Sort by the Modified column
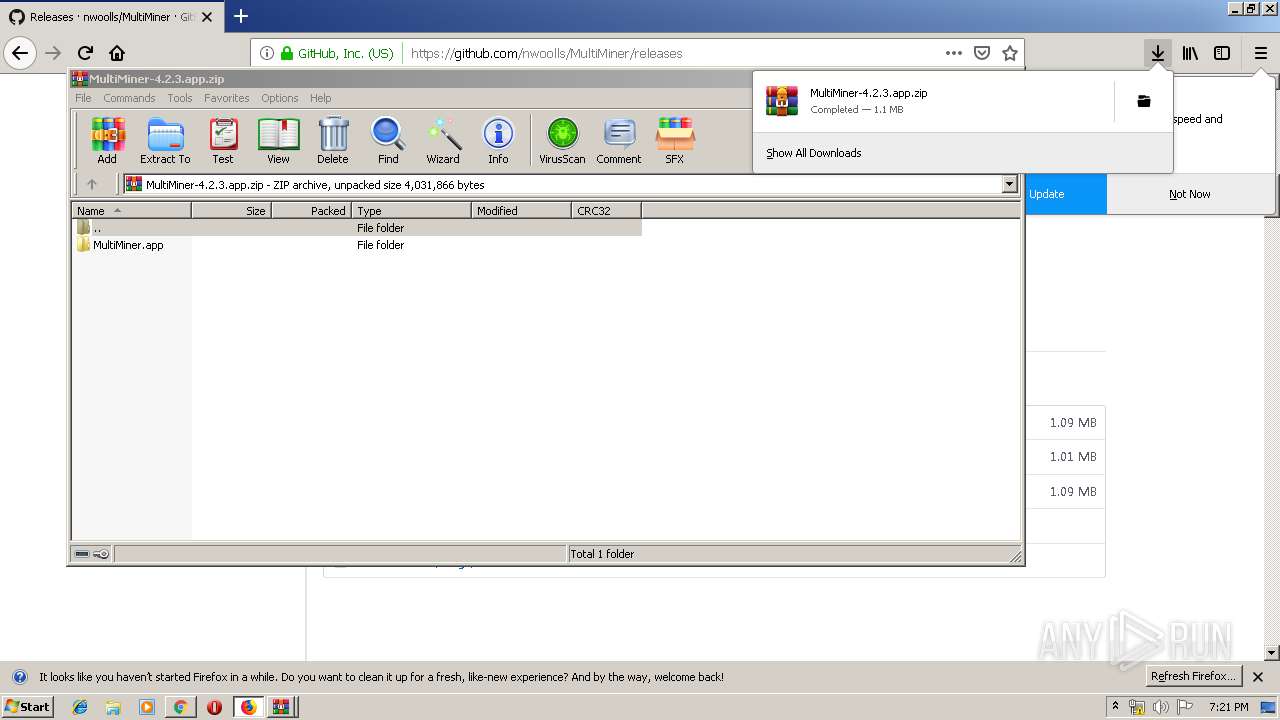The image size is (1280, 720). coord(521,210)
